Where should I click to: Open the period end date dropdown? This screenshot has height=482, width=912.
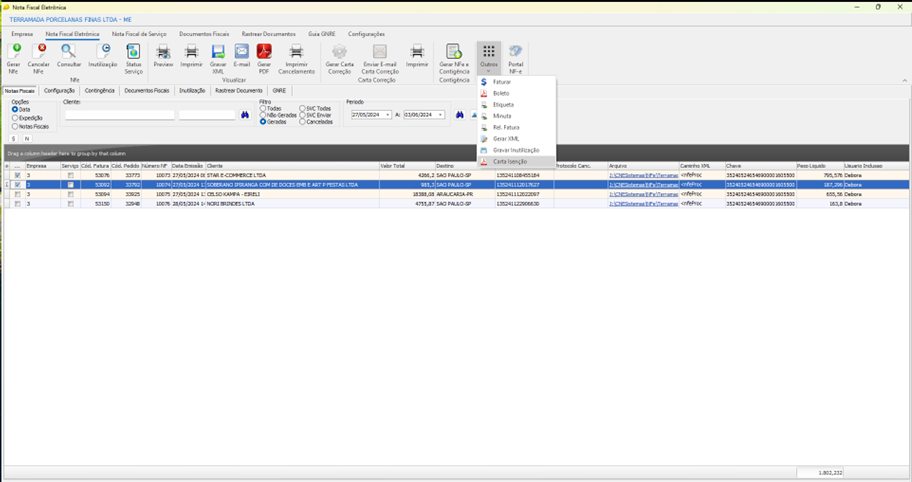tap(441, 115)
